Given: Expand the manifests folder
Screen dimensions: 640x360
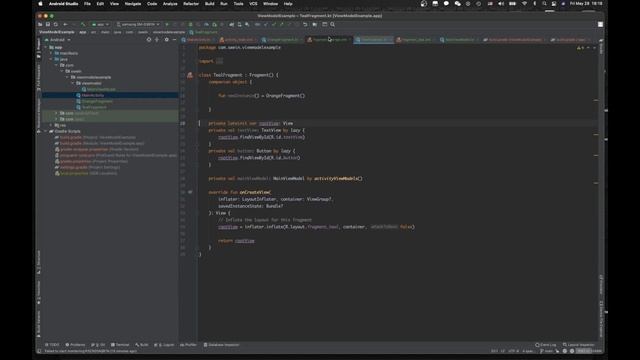Looking at the screenshot, I should tap(51, 53).
